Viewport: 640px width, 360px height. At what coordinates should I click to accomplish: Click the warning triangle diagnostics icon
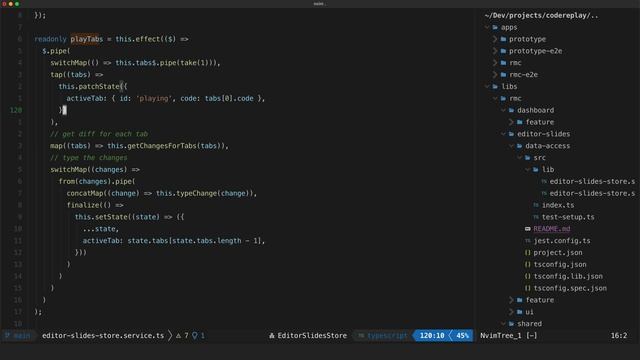[x=178, y=336]
